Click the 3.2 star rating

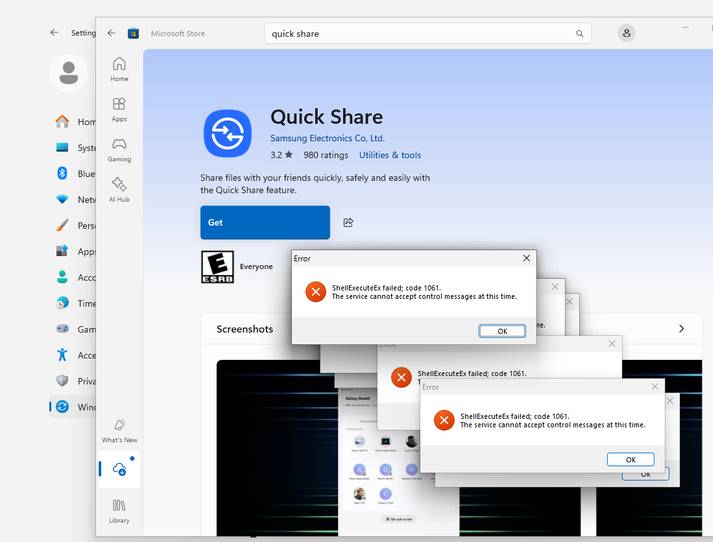281,155
